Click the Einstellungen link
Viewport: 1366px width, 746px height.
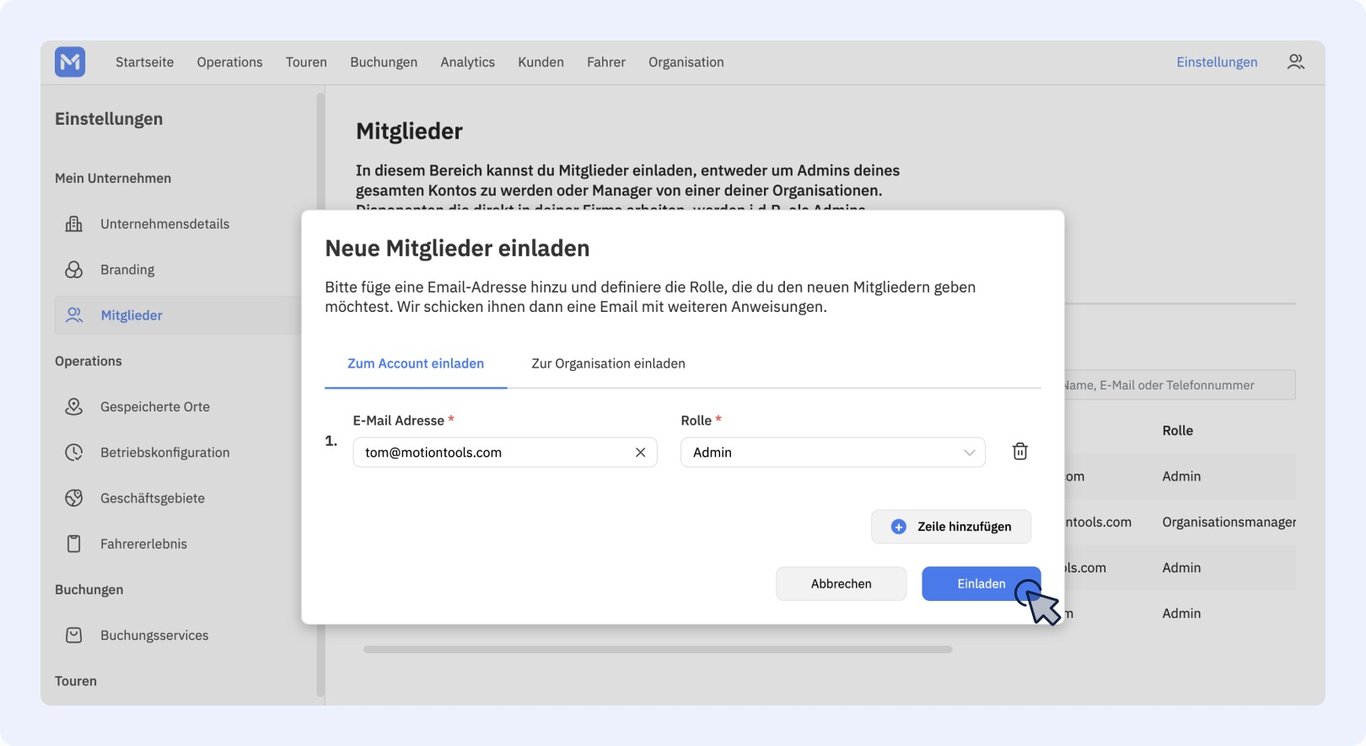(1217, 62)
